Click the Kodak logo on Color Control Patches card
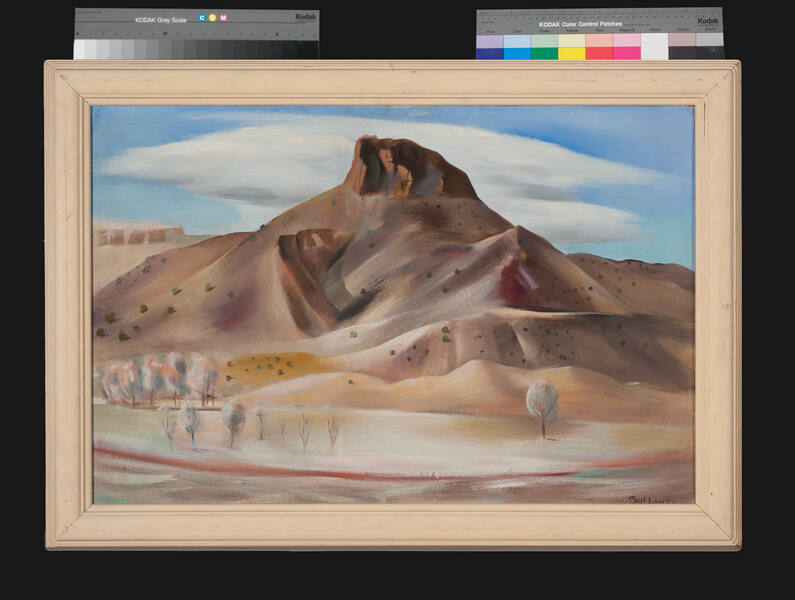795x600 pixels. point(707,20)
